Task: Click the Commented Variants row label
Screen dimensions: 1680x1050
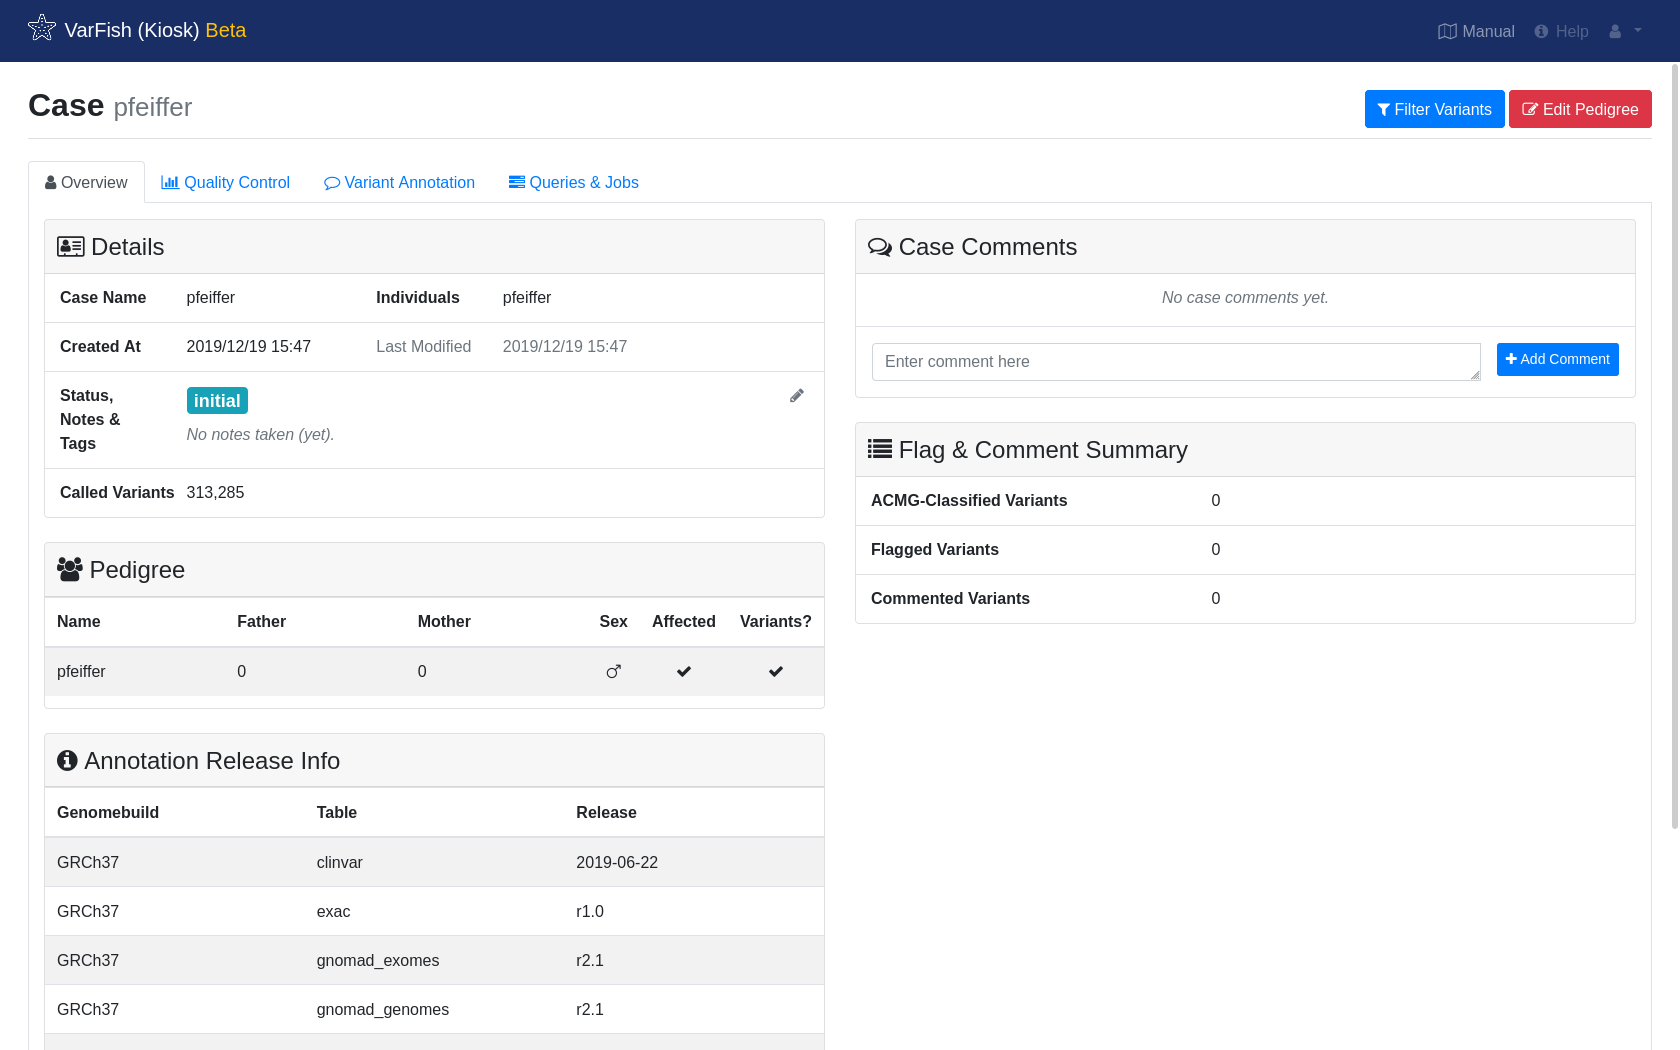Action: [950, 598]
